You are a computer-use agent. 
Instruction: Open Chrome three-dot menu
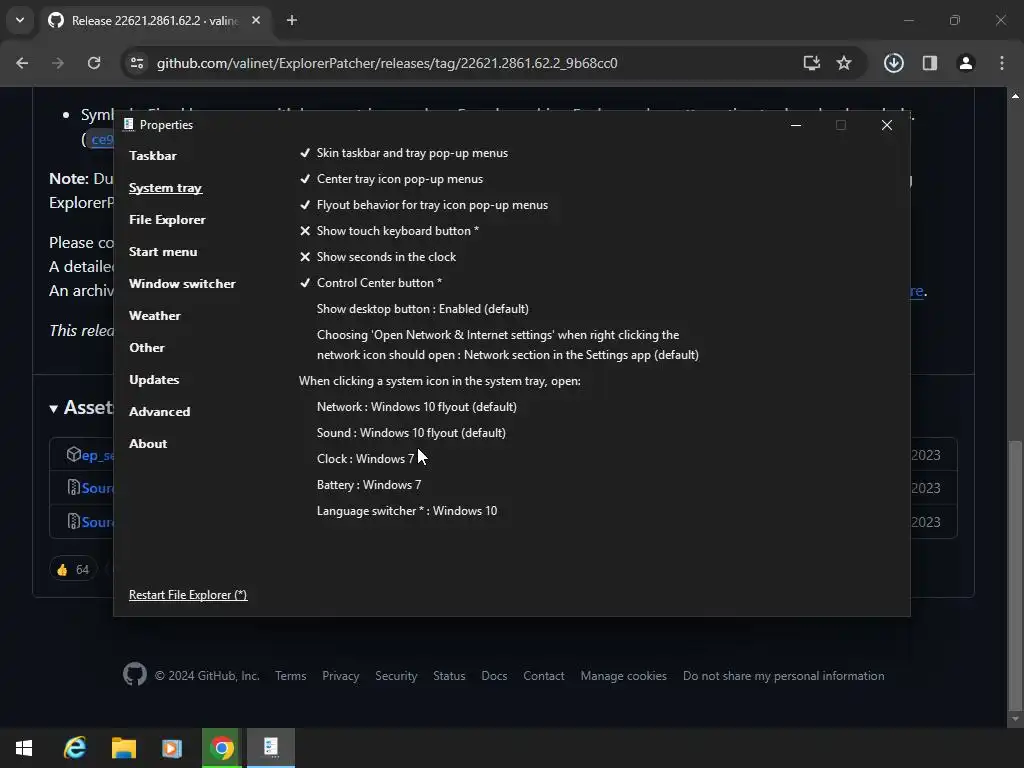1002,63
